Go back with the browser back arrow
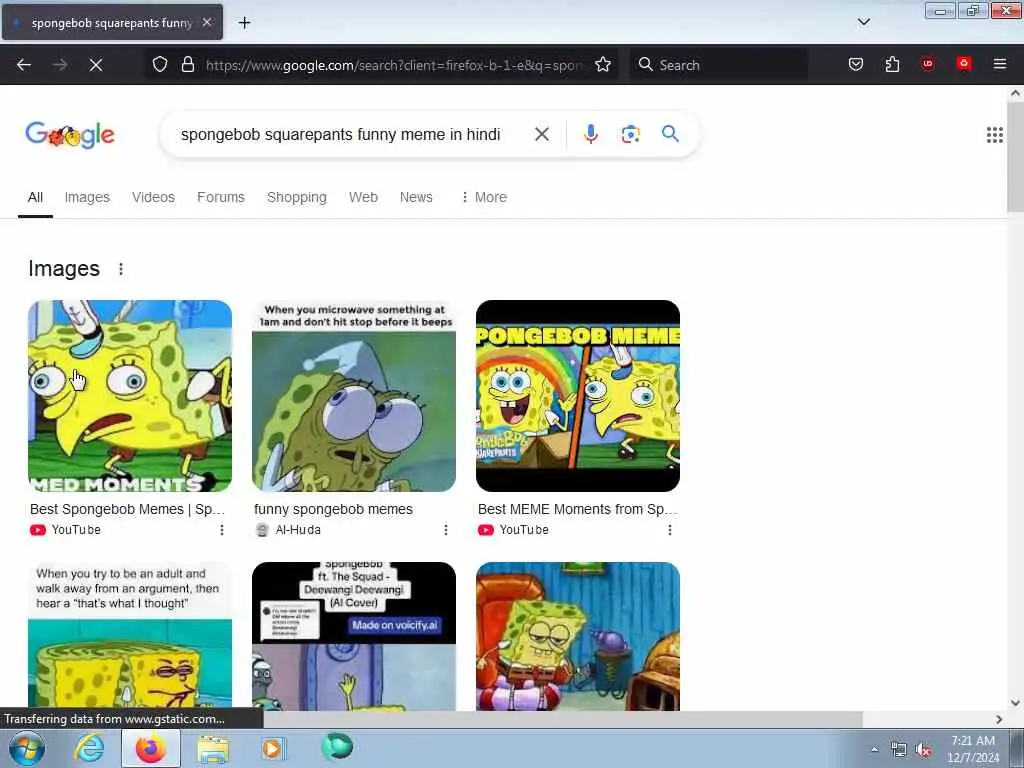The height and width of the screenshot is (768, 1024). point(24,65)
